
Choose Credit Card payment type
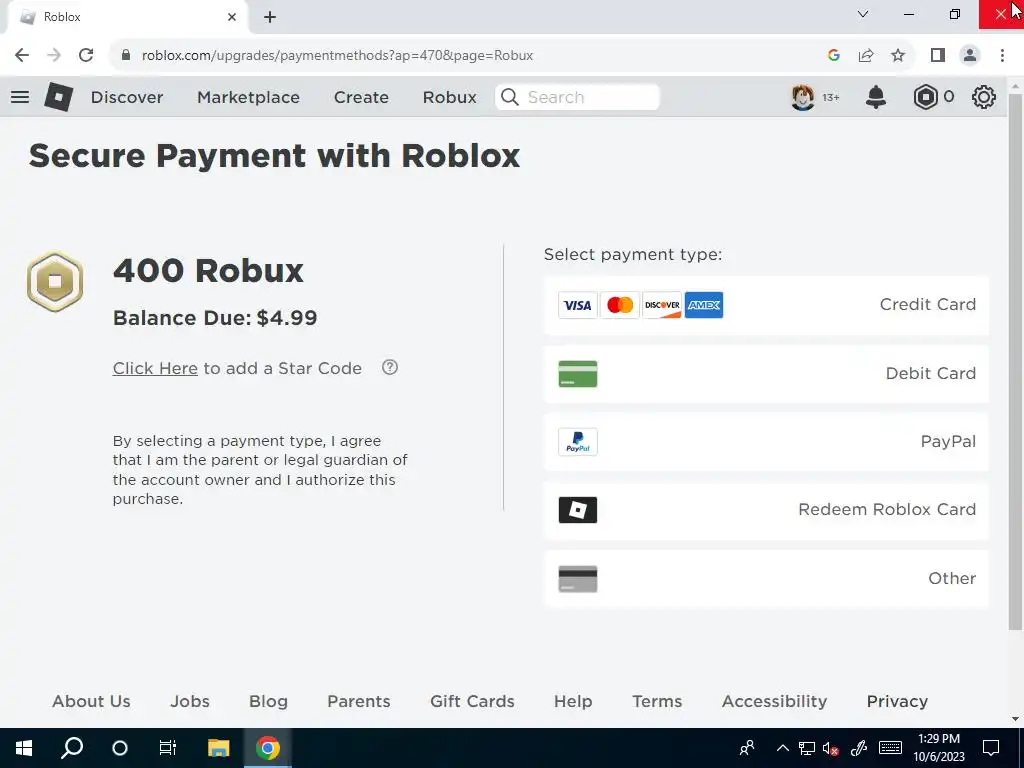tap(766, 305)
